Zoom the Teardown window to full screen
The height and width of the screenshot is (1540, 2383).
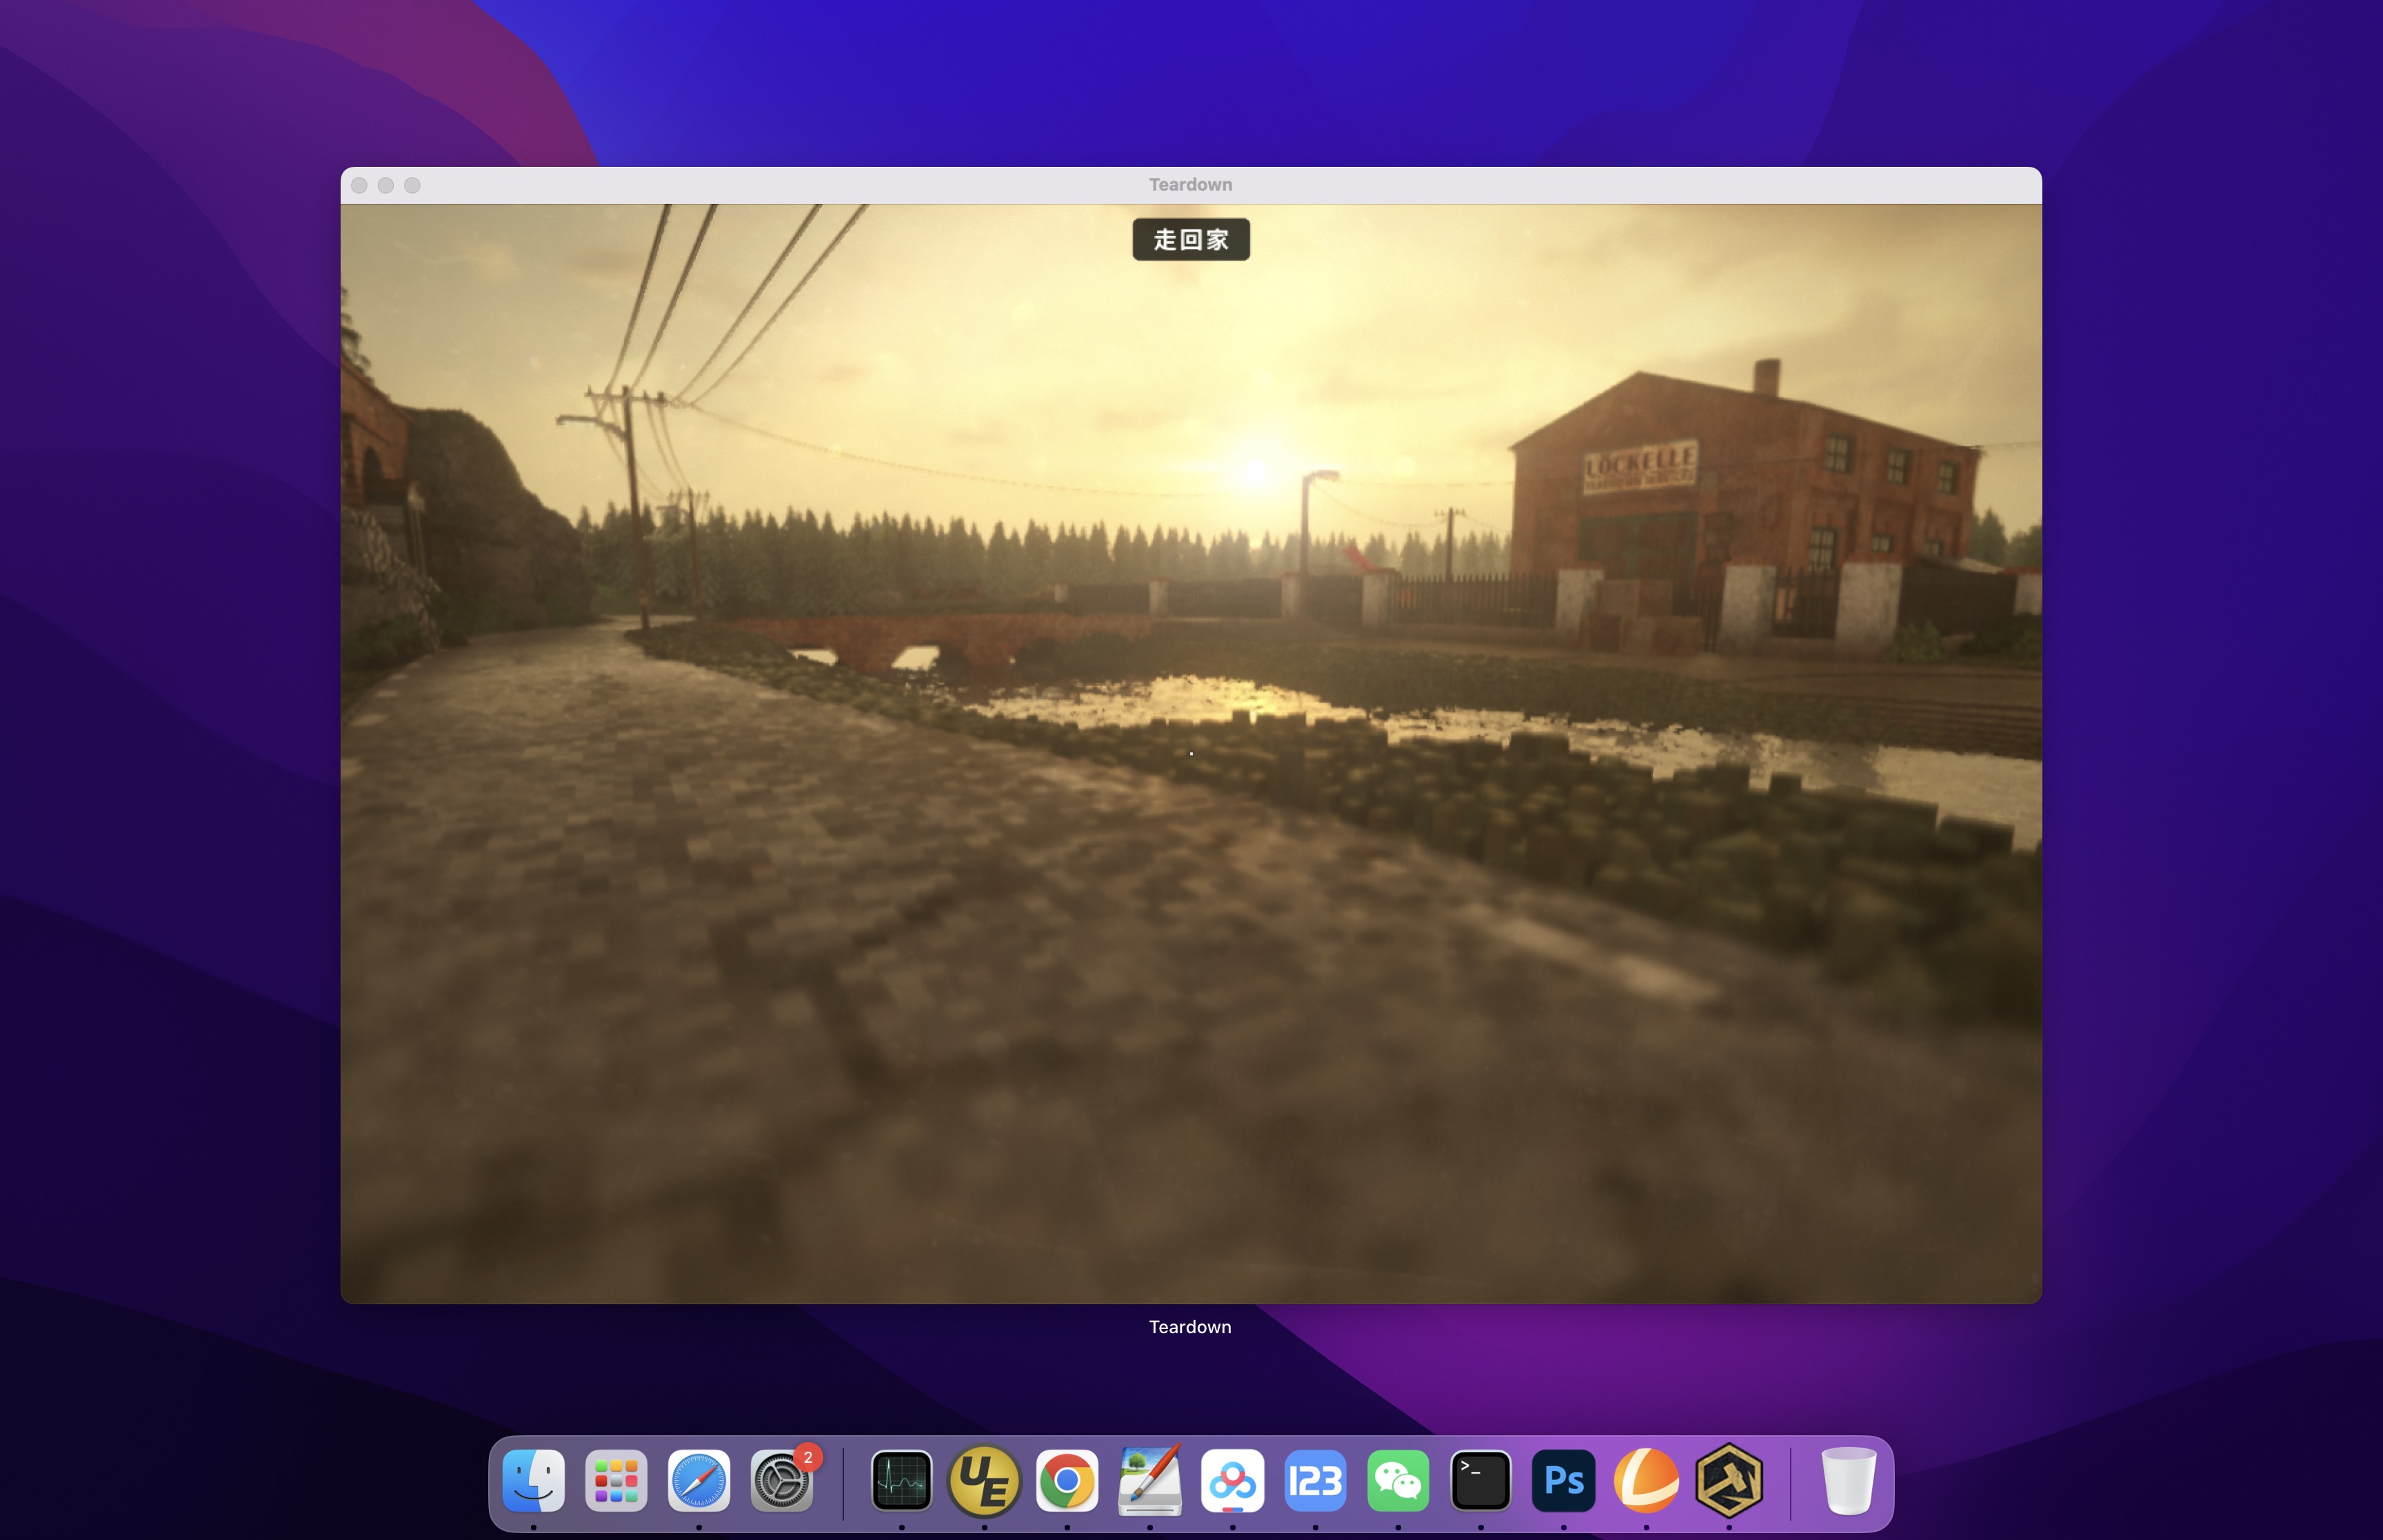pos(412,185)
